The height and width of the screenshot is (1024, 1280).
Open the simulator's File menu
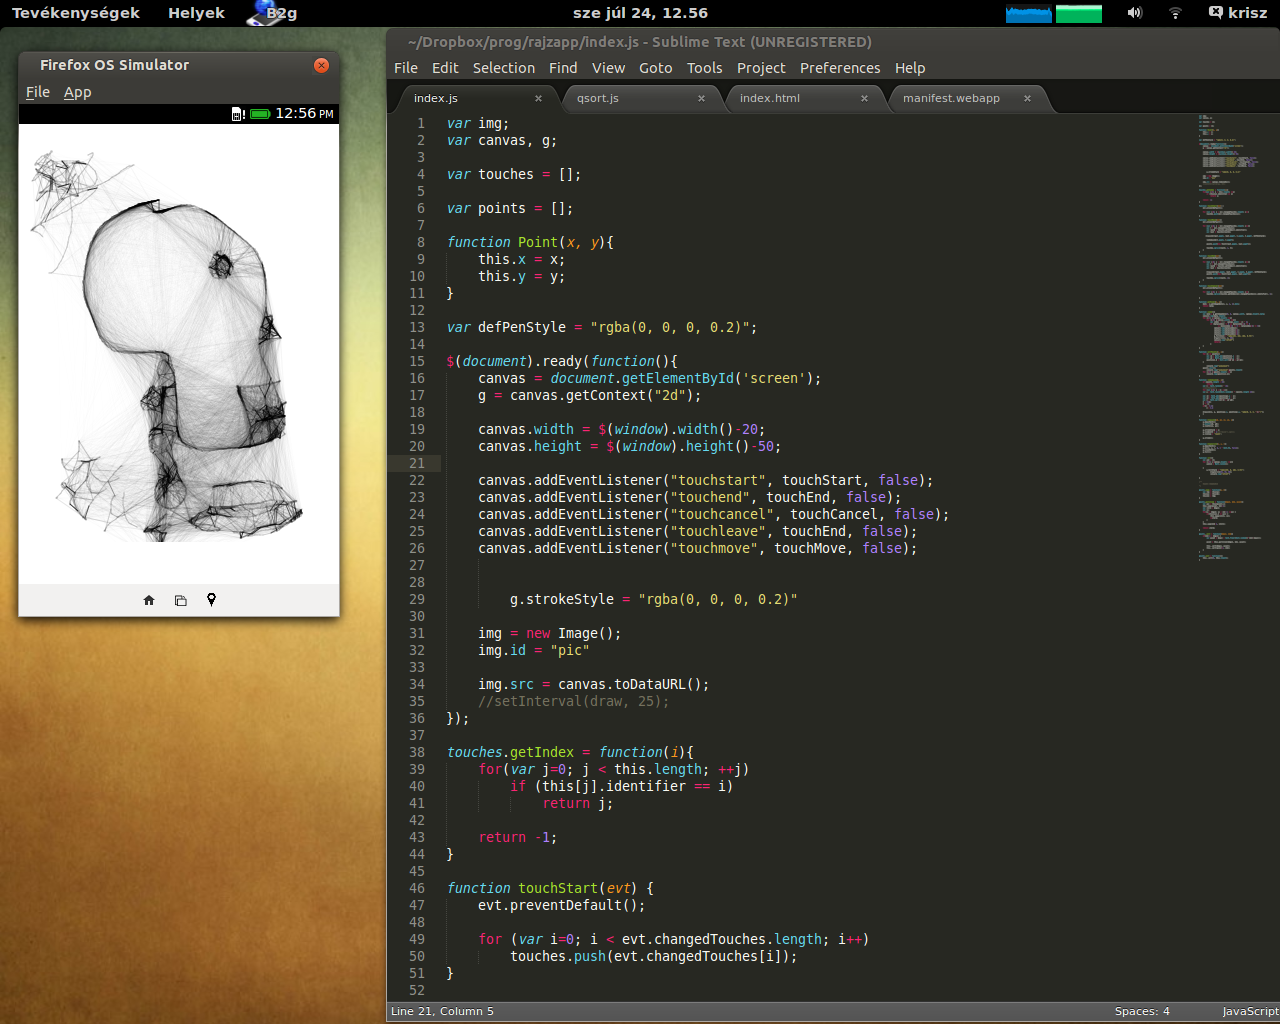(x=38, y=92)
